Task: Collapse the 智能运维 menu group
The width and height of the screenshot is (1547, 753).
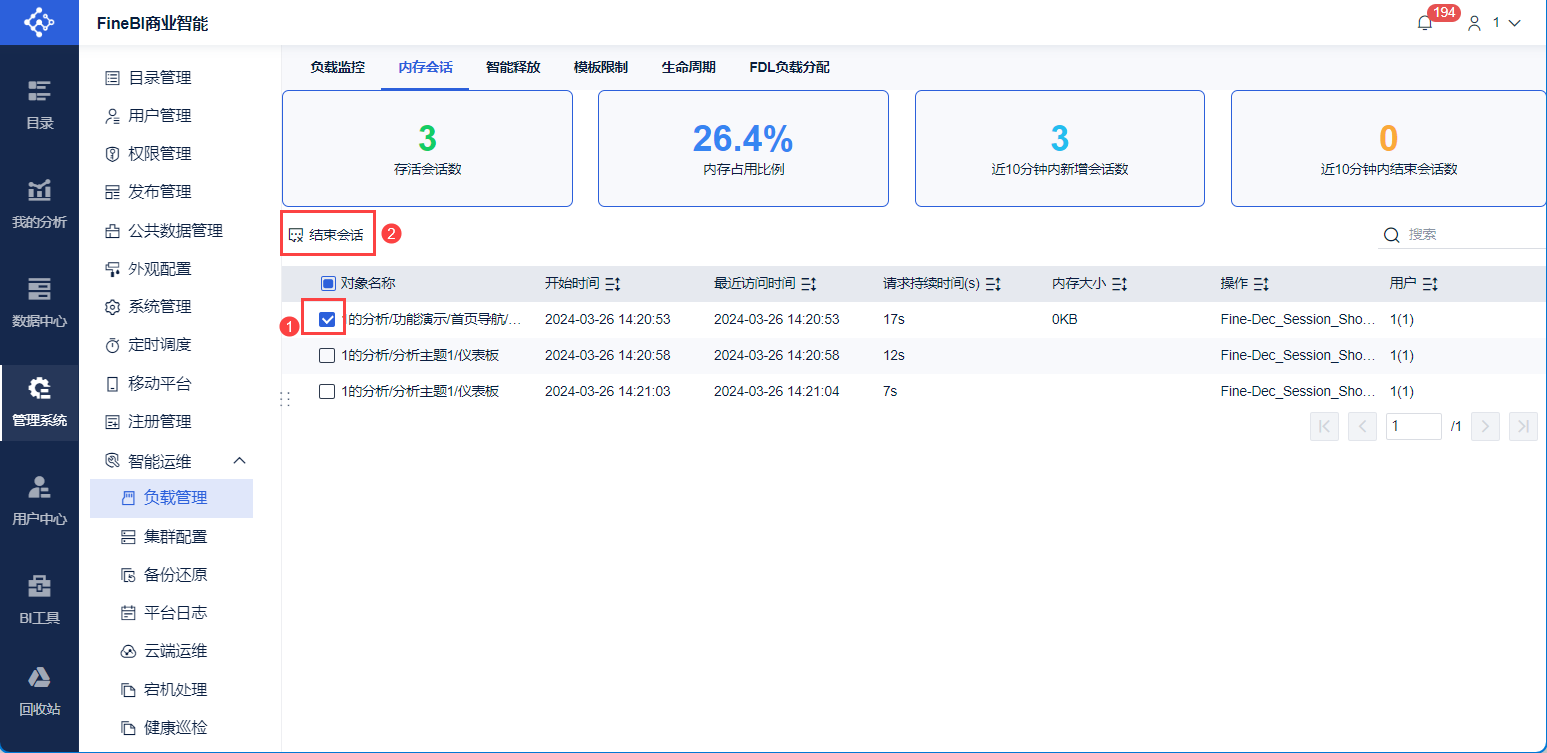Action: tap(239, 461)
